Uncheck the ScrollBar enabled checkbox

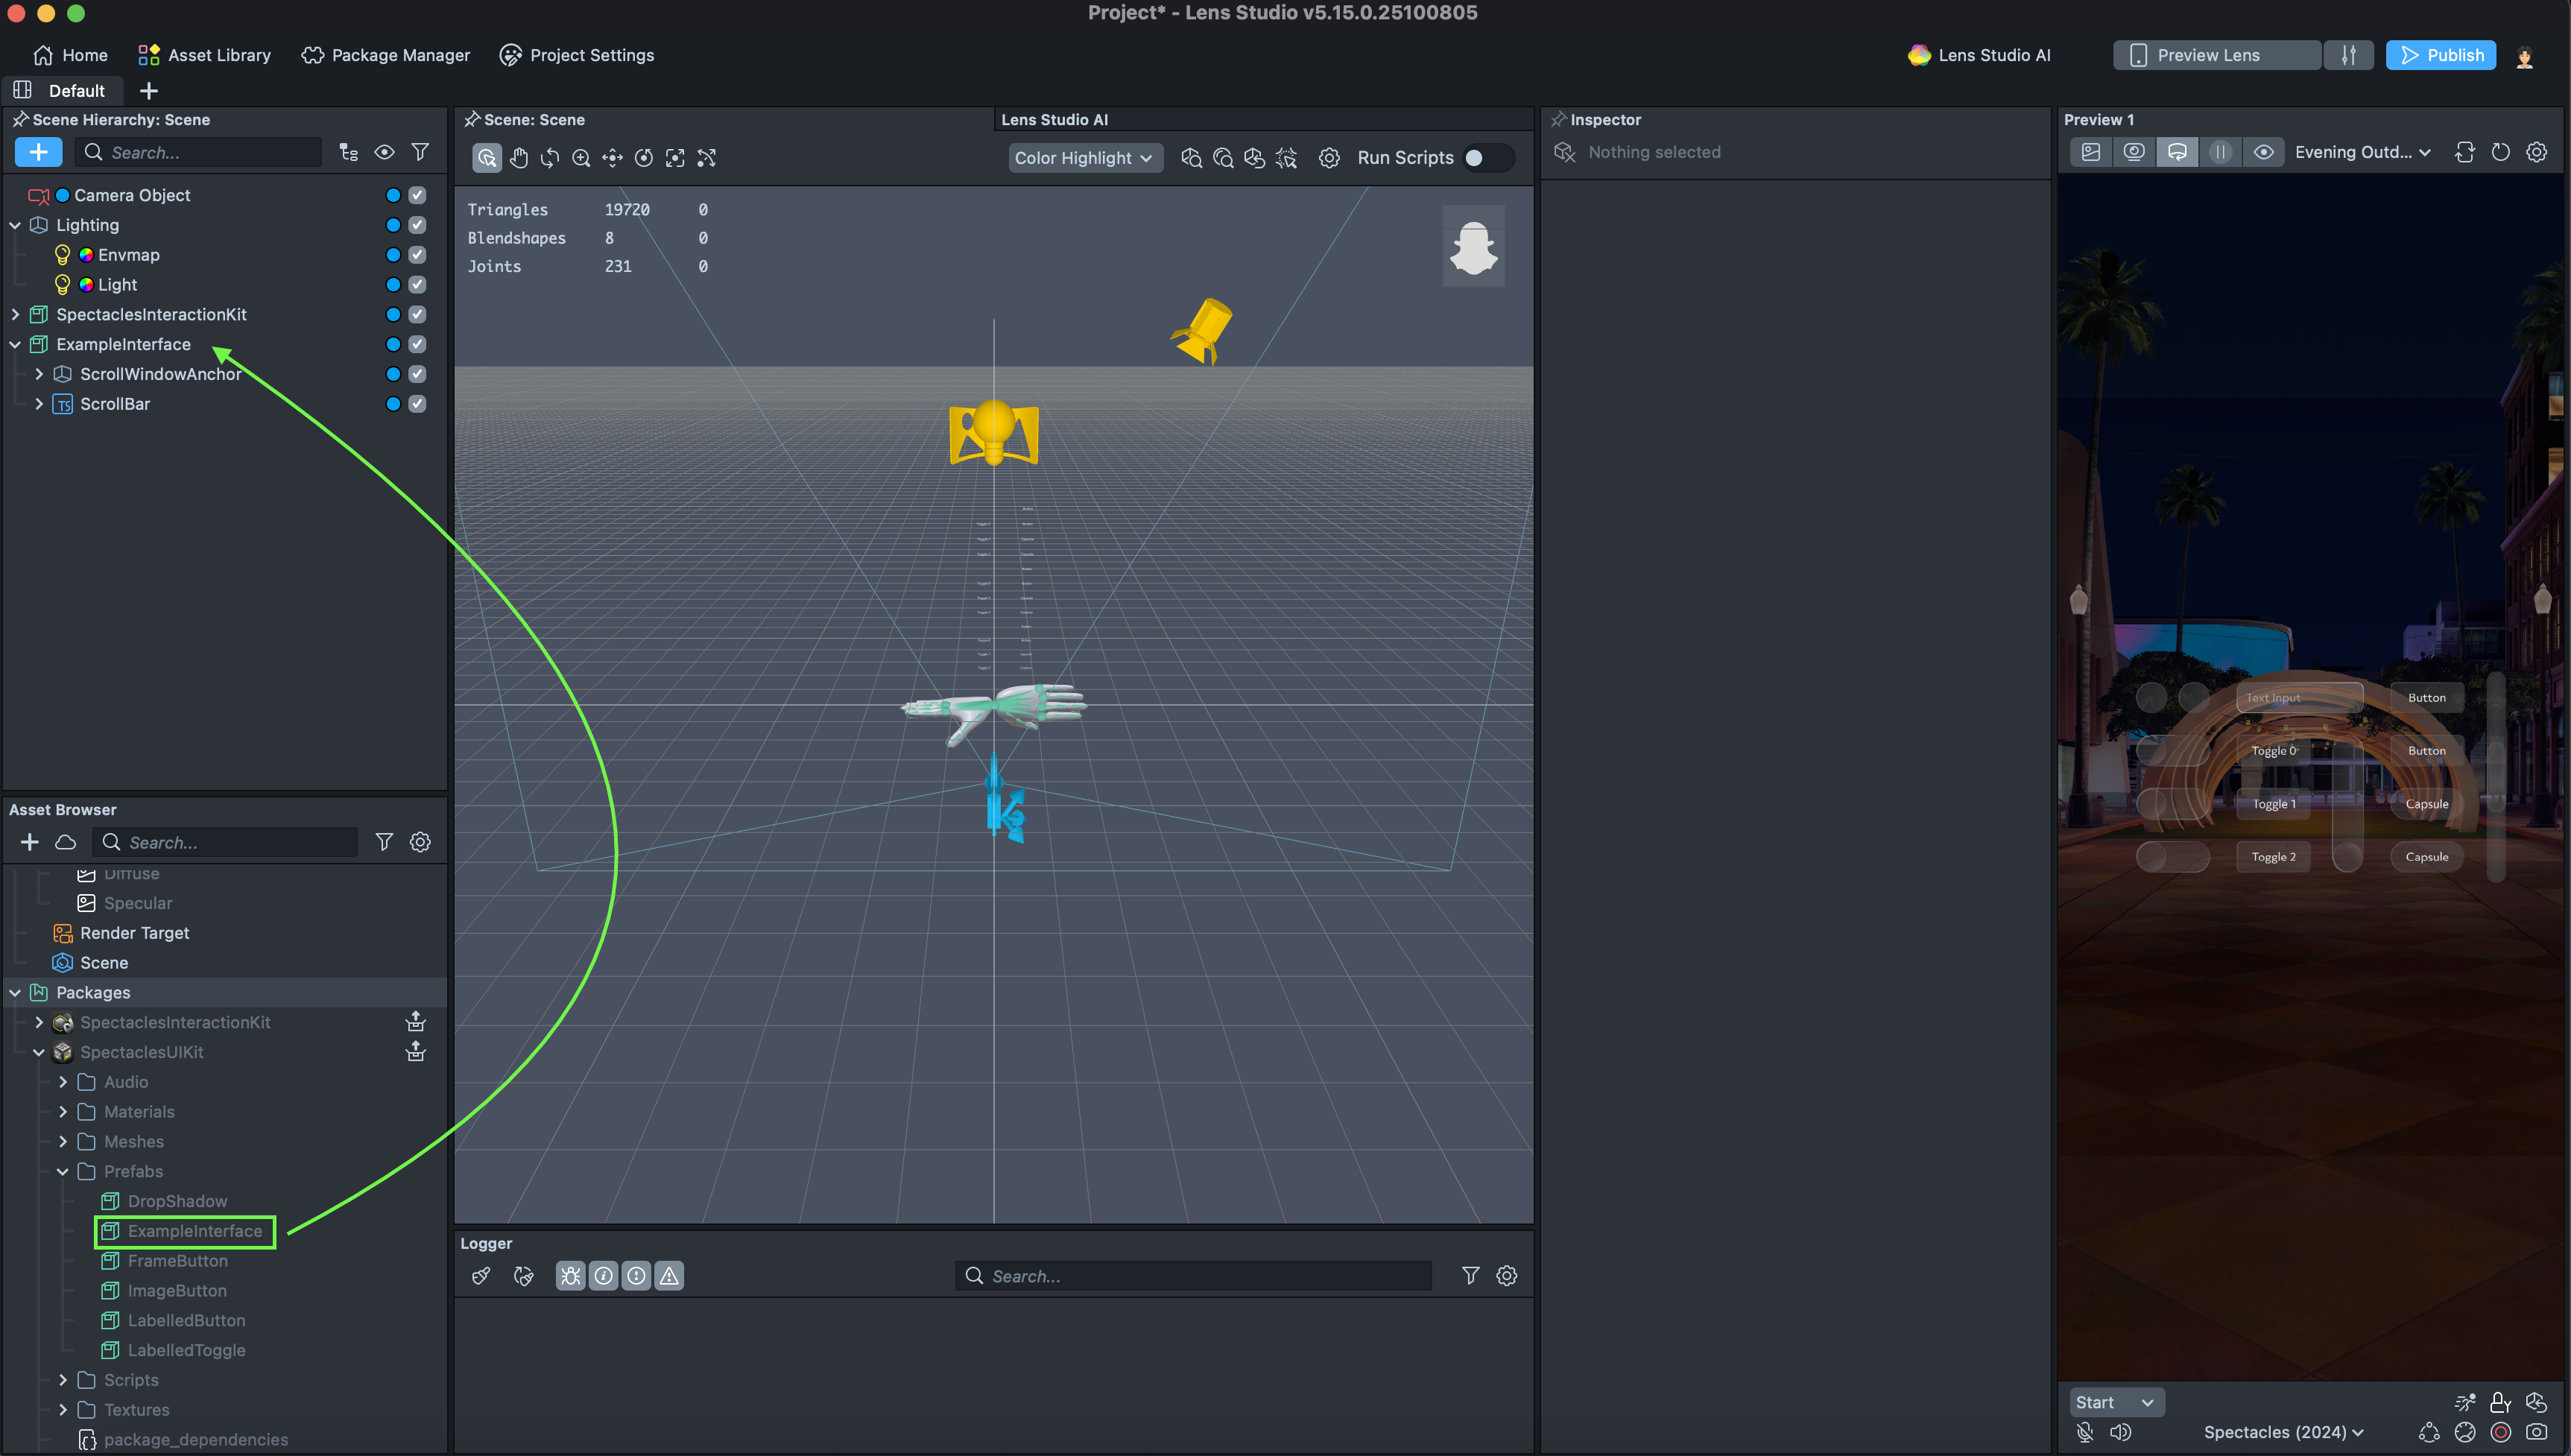[x=417, y=404]
